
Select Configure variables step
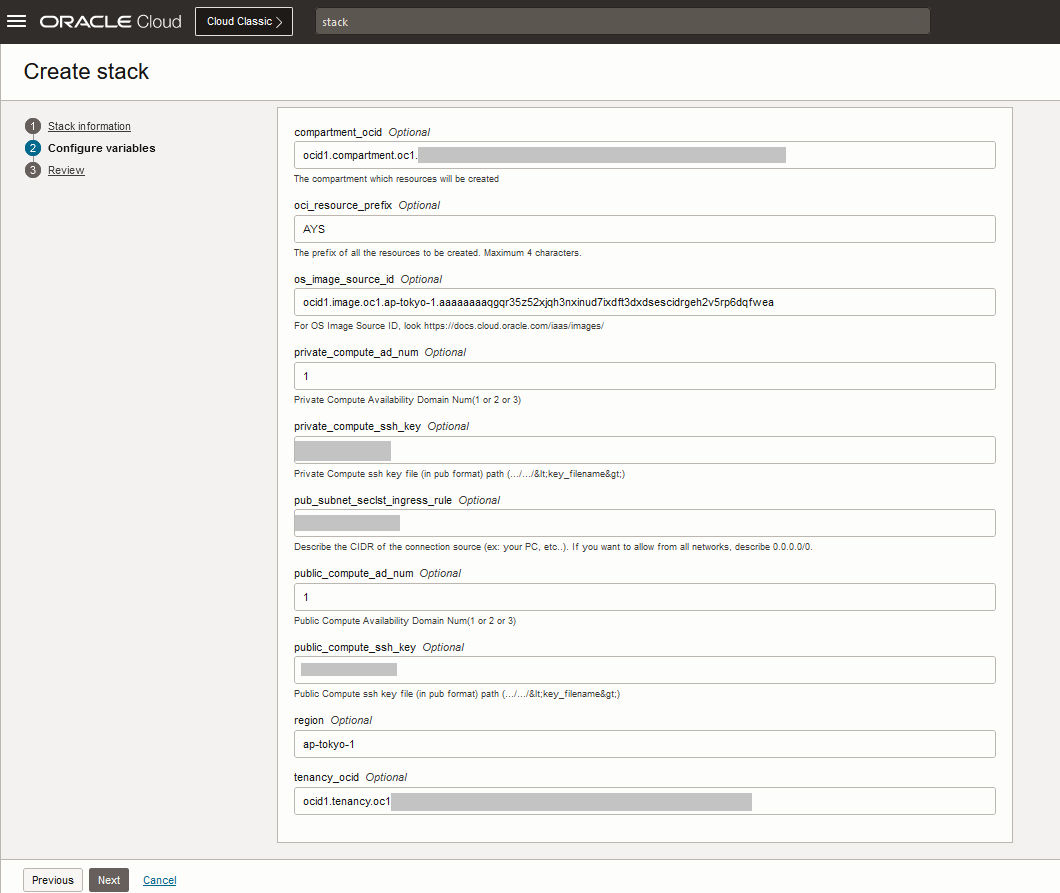pos(101,148)
